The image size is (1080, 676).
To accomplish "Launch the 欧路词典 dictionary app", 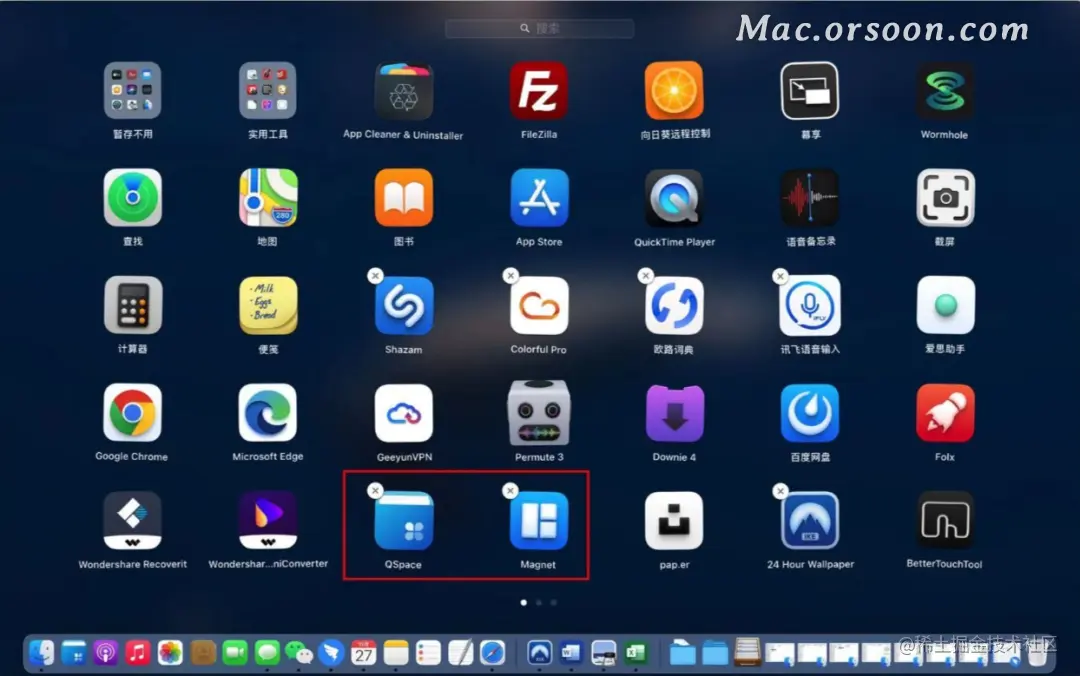I will point(674,305).
